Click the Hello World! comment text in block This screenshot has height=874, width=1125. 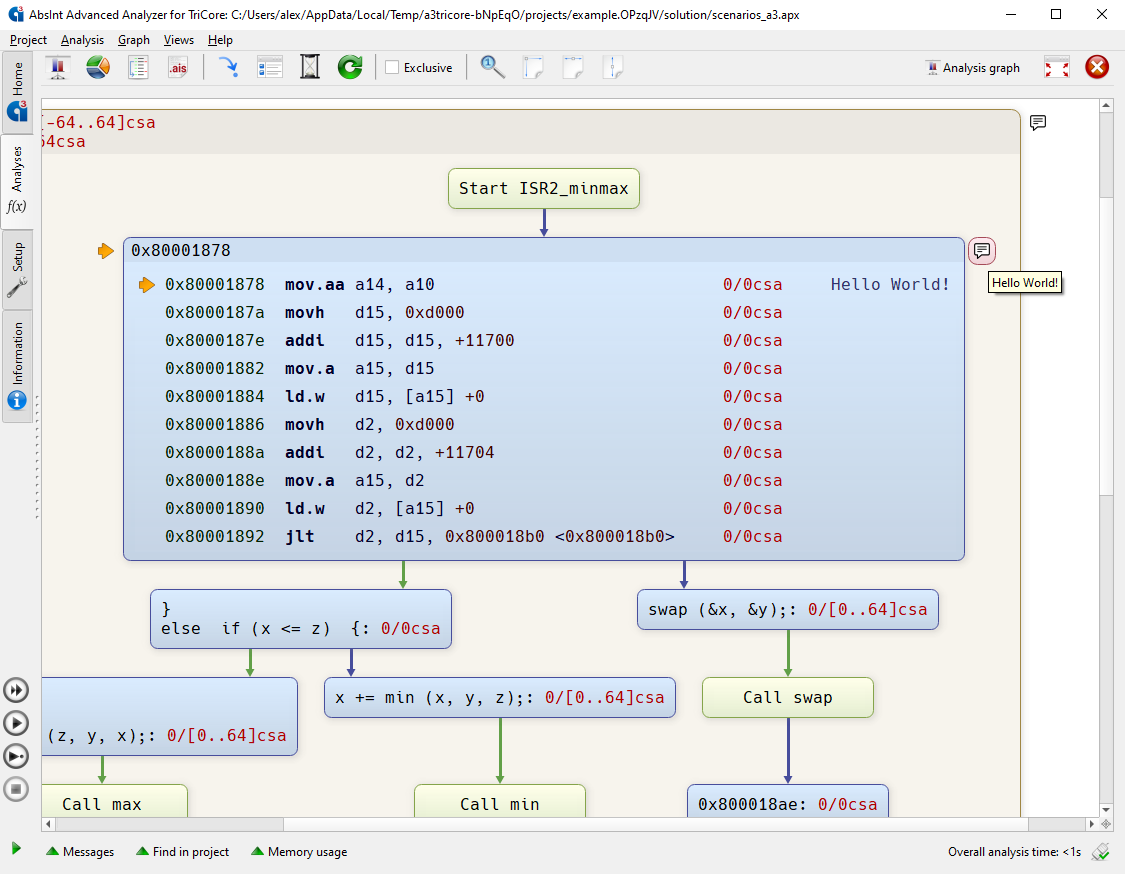click(x=890, y=285)
